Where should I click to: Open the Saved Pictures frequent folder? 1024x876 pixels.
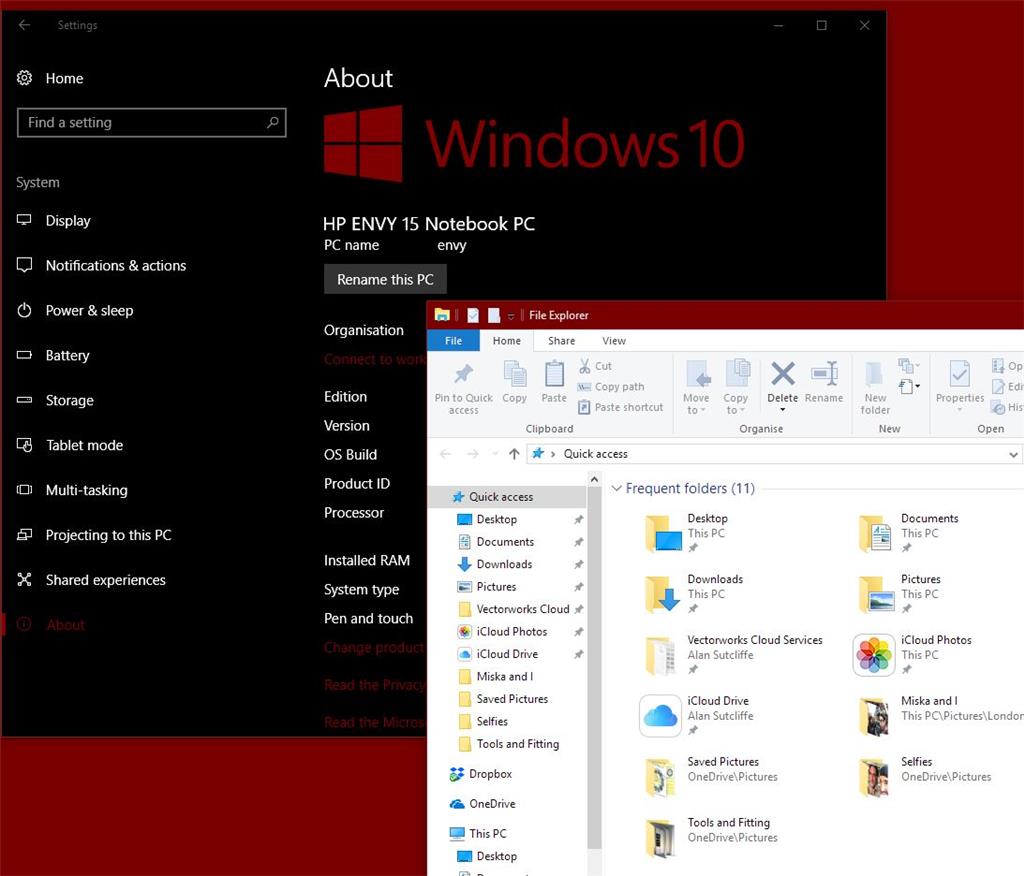coord(711,777)
